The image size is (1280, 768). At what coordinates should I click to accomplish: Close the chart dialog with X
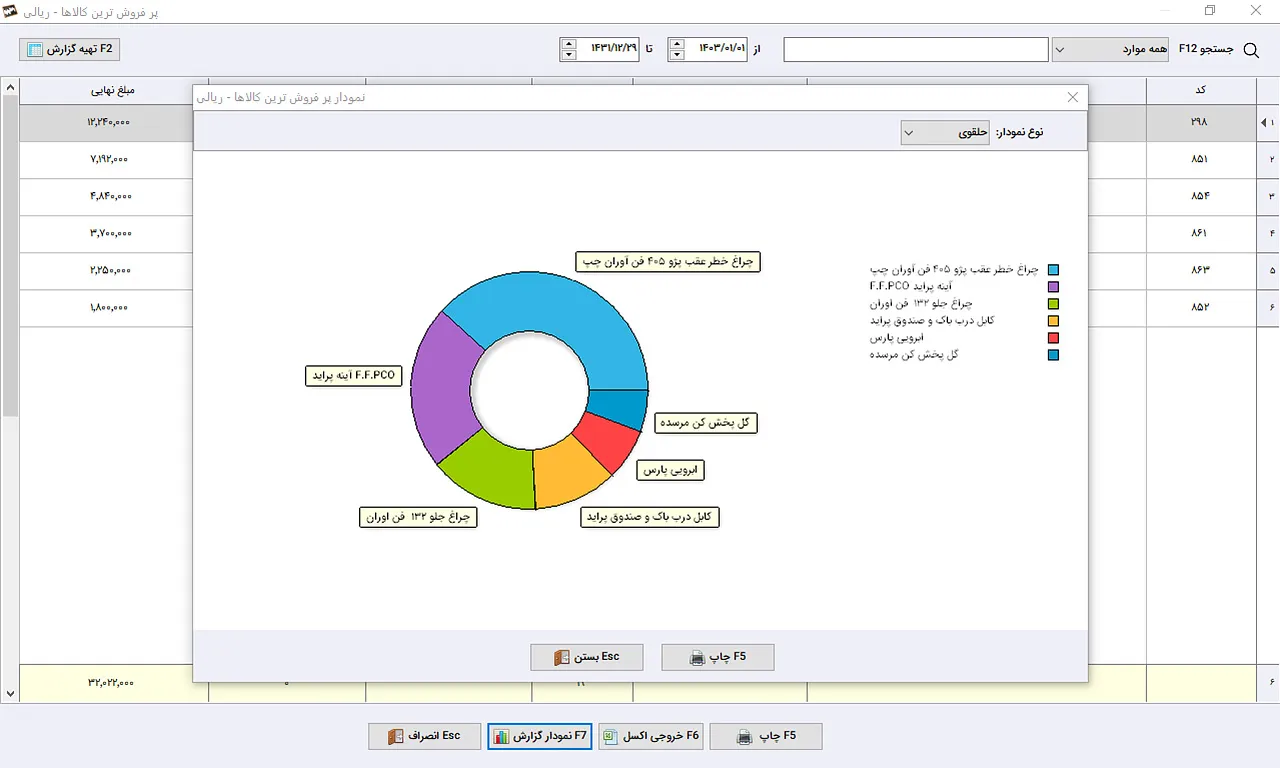pyautogui.click(x=1073, y=97)
